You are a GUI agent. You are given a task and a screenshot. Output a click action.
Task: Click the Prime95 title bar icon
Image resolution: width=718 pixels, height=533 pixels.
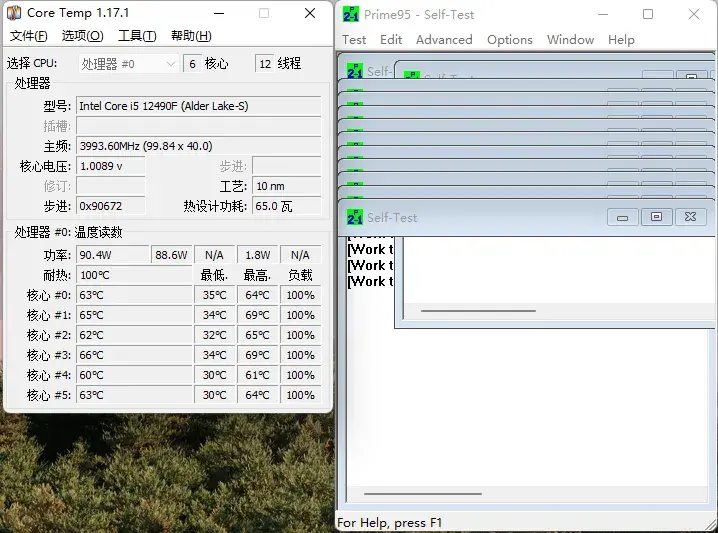coord(351,15)
